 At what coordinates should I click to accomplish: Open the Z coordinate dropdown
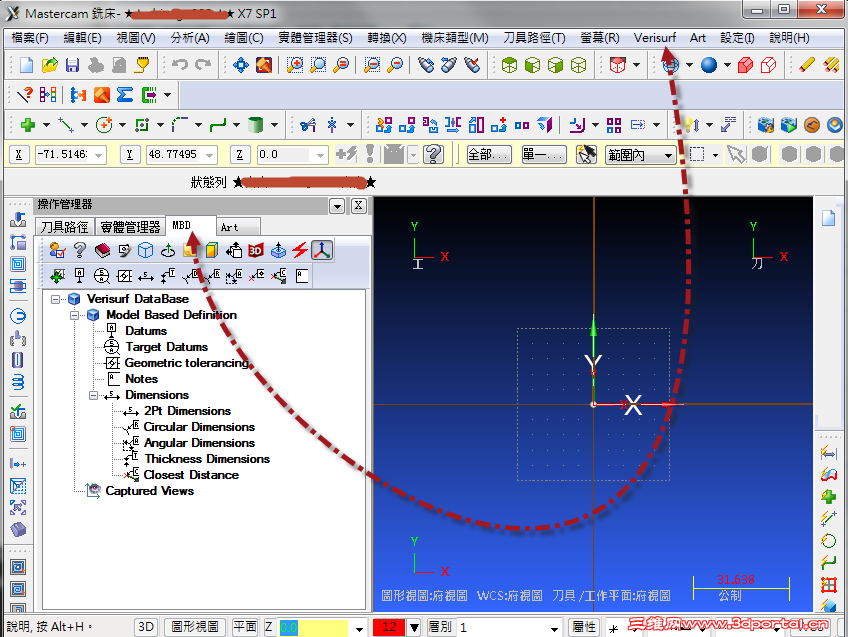coord(320,155)
